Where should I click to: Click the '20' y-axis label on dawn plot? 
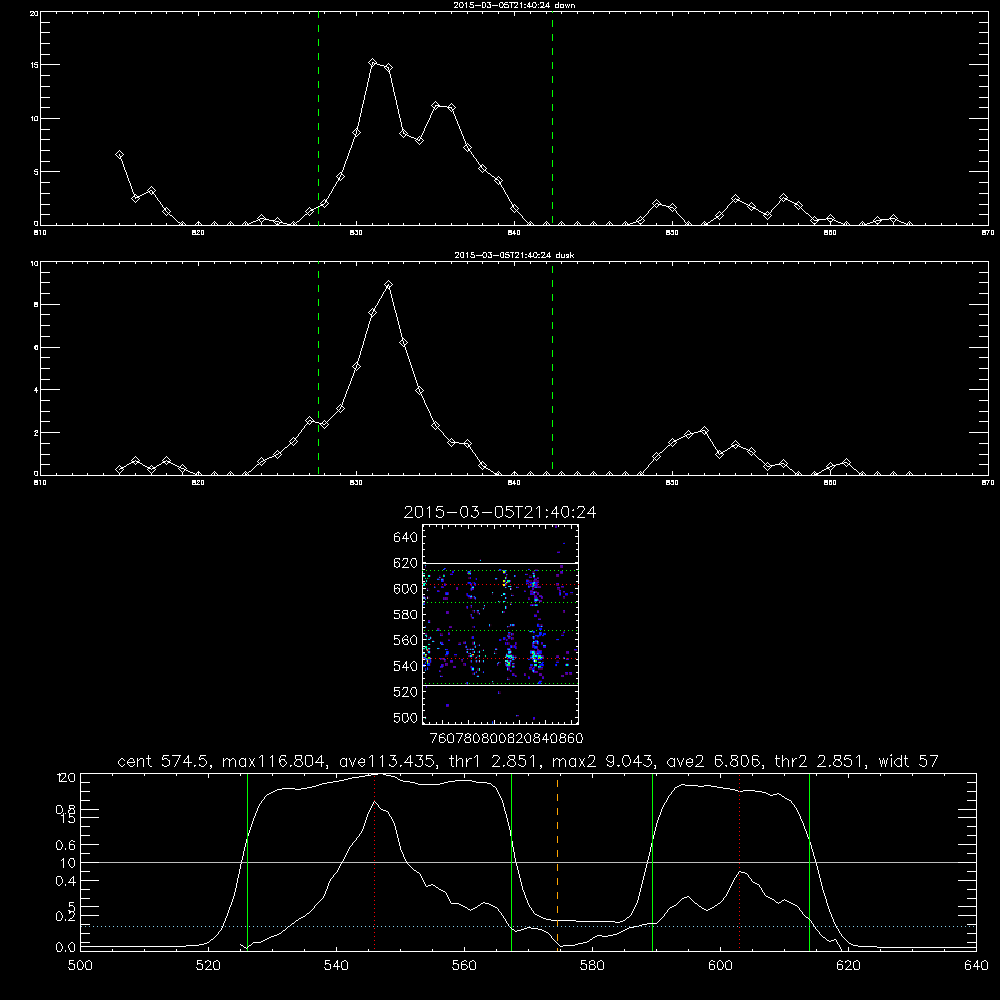tap(34, 13)
